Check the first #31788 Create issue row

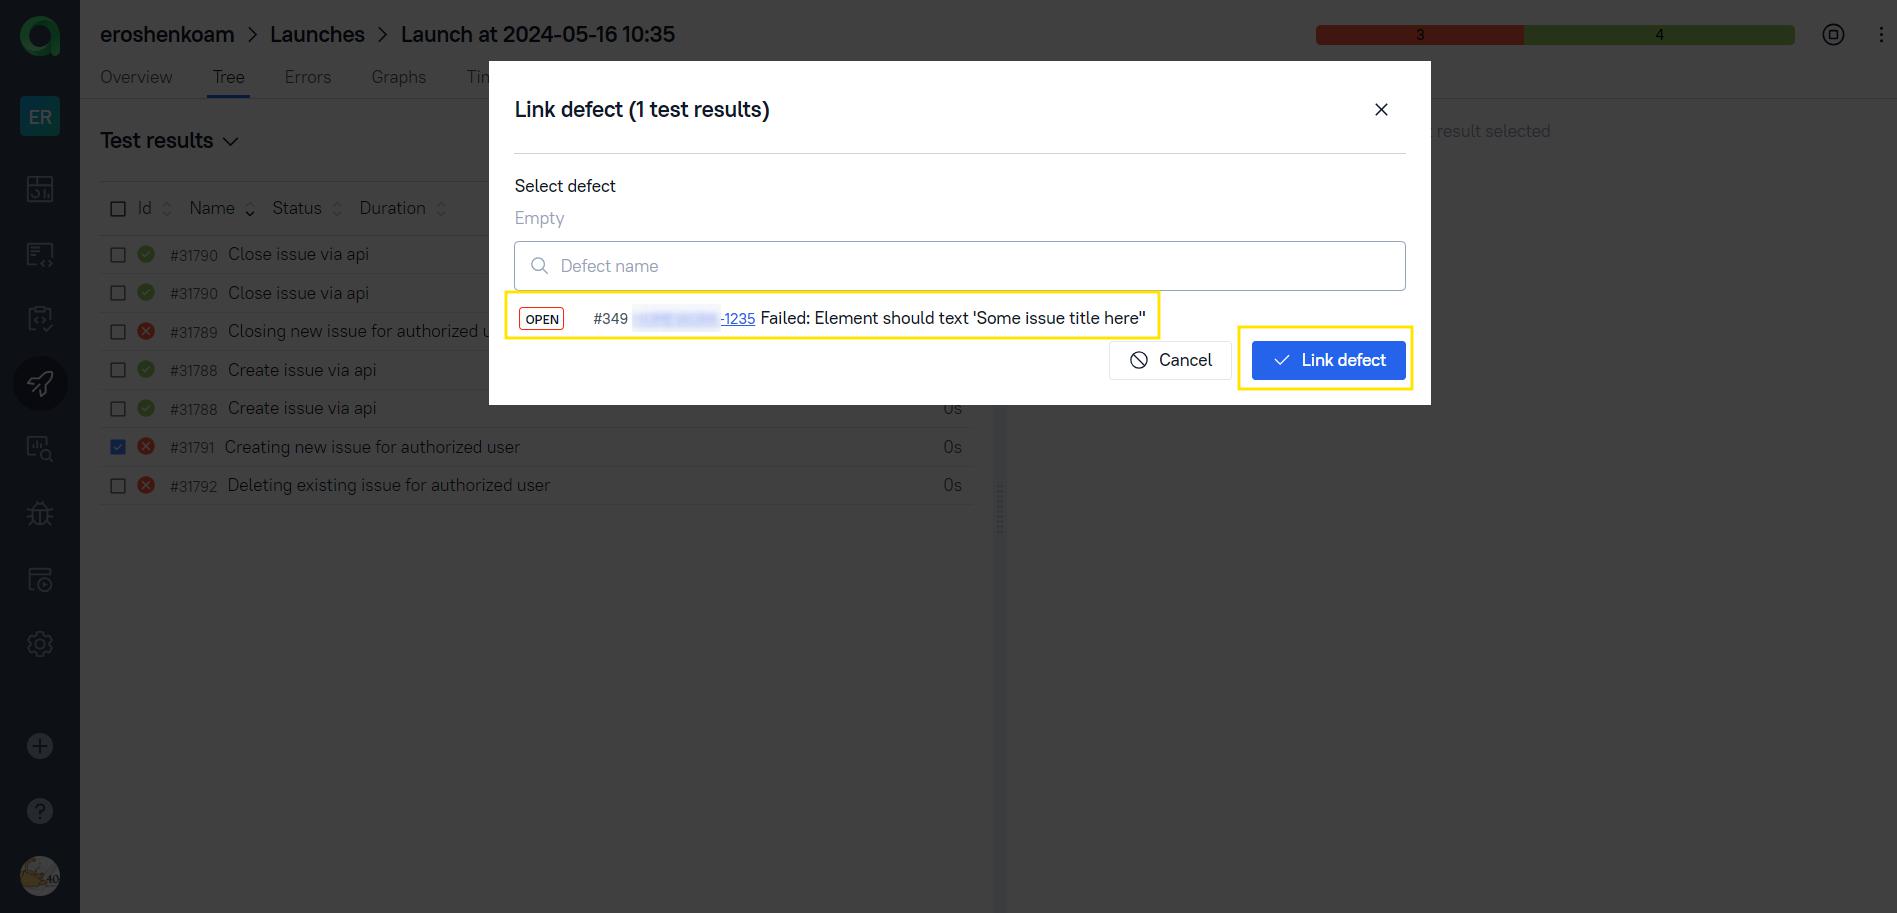coord(118,370)
